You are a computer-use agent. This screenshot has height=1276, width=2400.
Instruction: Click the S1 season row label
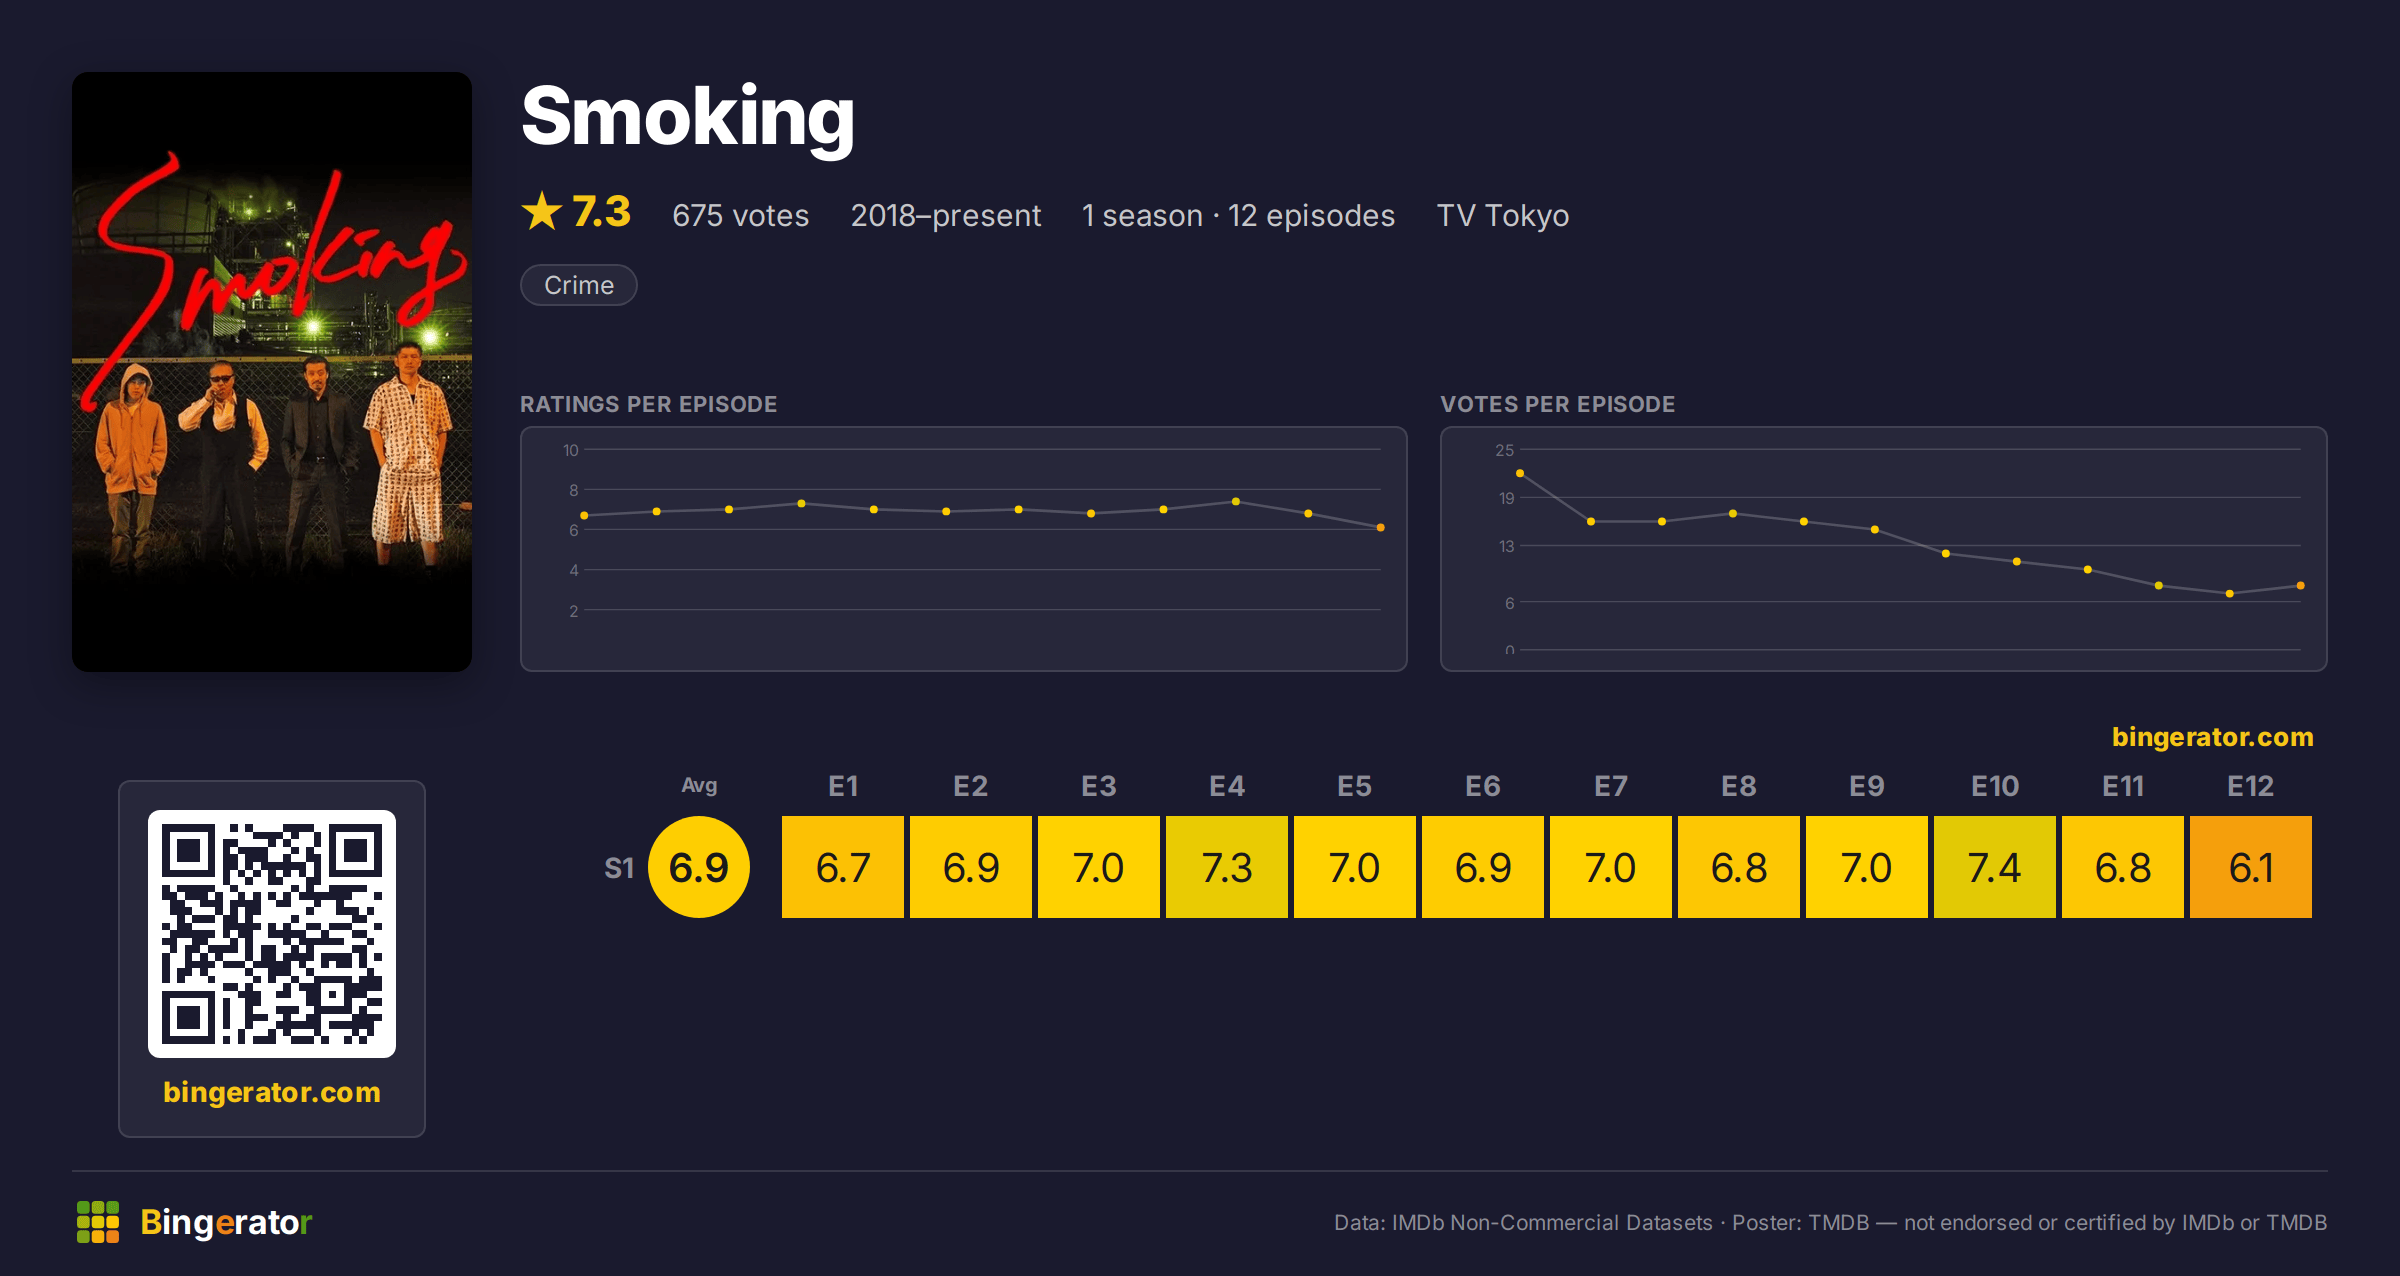coord(619,868)
